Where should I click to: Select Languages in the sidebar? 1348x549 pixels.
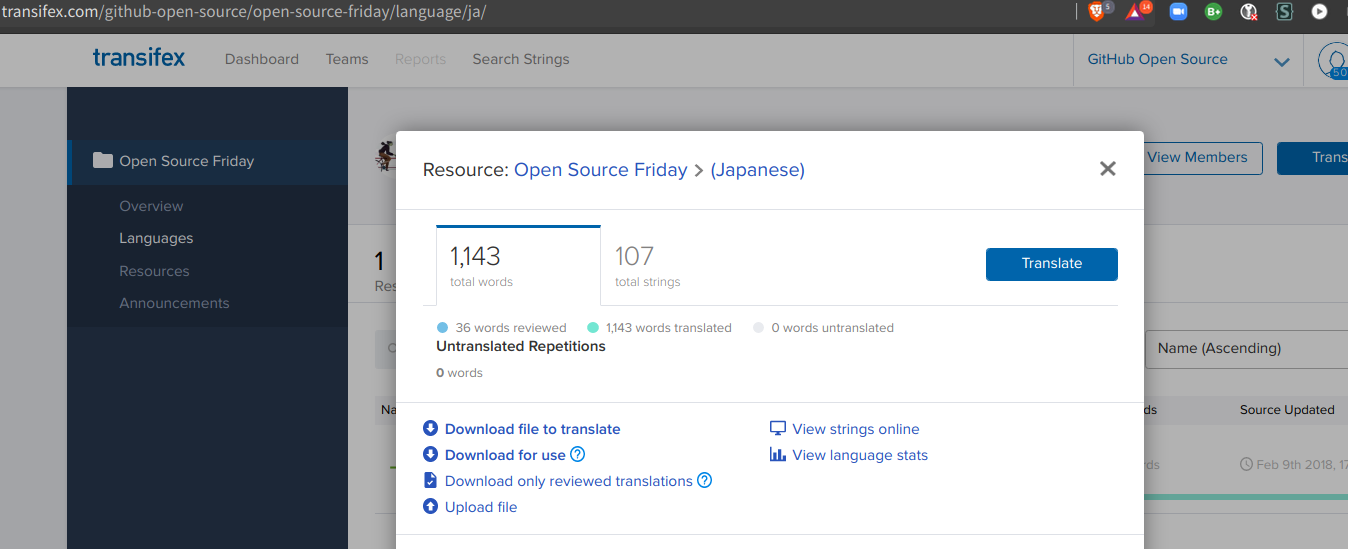pos(156,238)
